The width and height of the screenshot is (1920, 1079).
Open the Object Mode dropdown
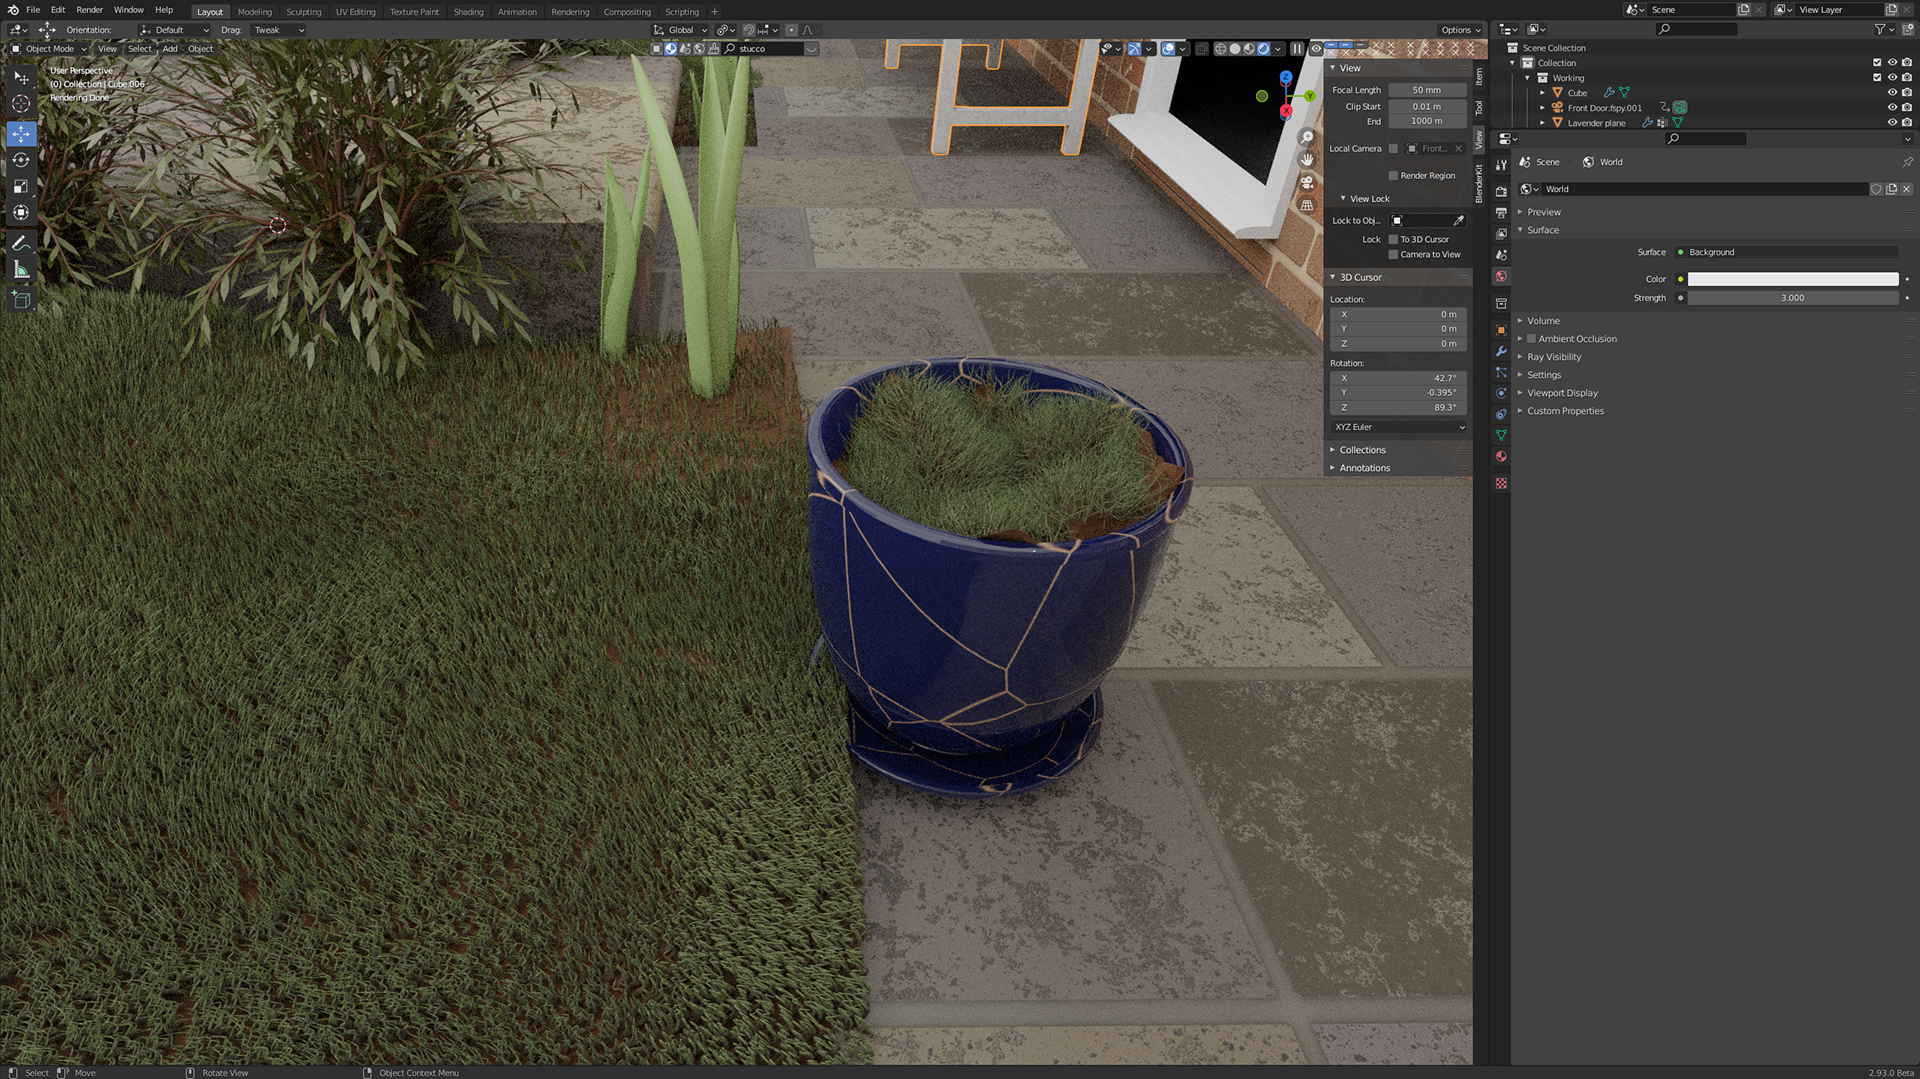(x=48, y=49)
